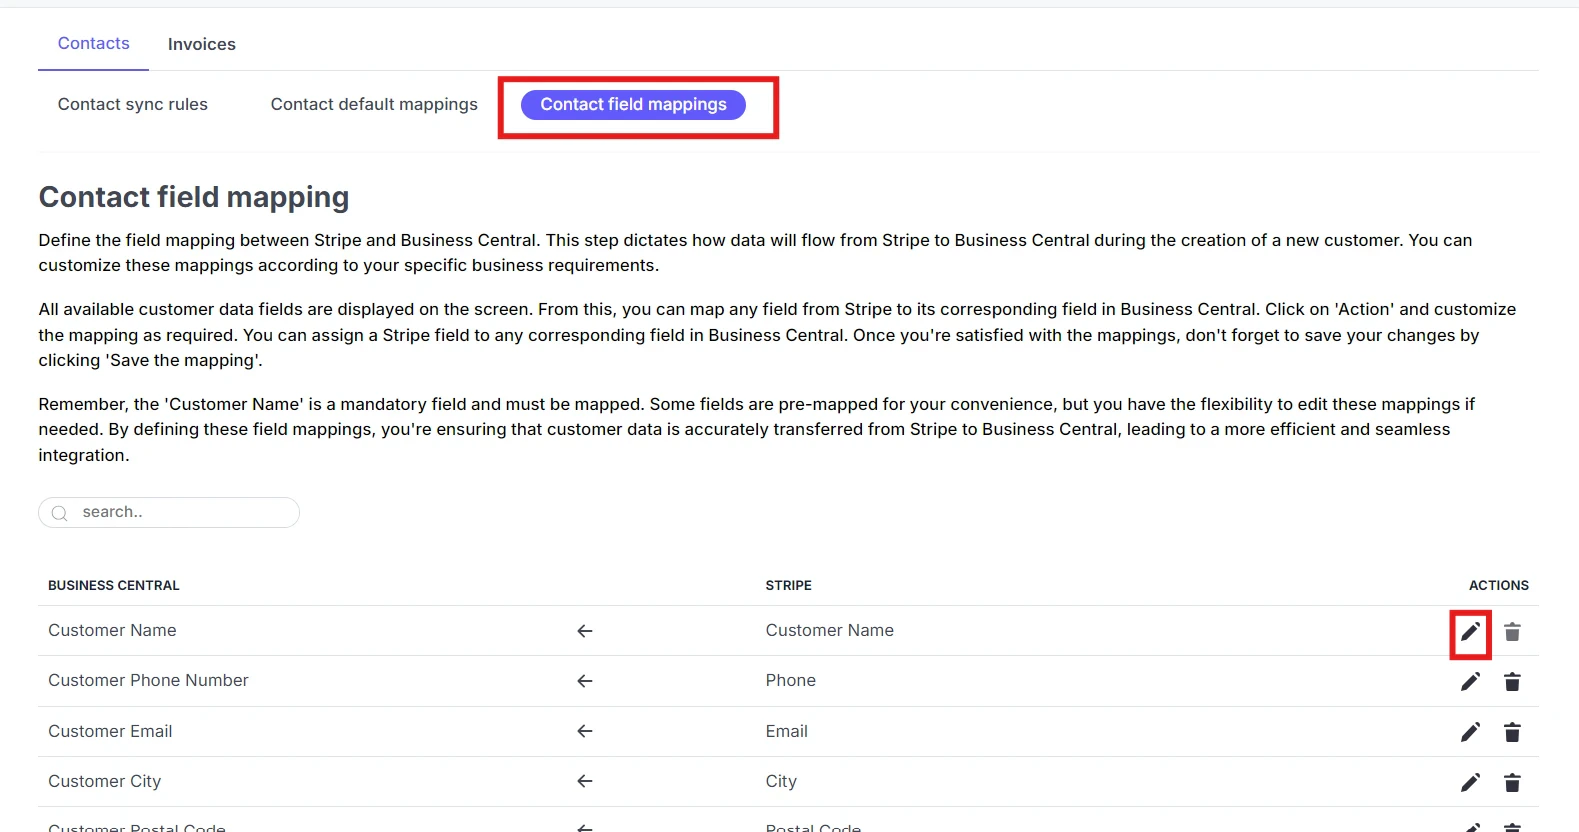Click the Stripe field Phone
This screenshot has height=832, width=1579.
[791, 680]
